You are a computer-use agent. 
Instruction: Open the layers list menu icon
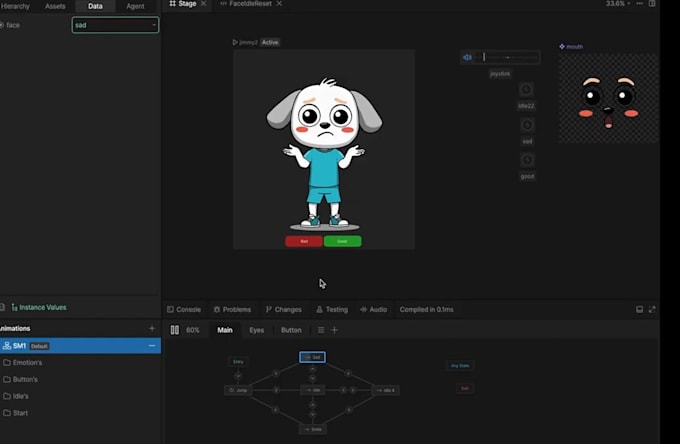coord(321,330)
